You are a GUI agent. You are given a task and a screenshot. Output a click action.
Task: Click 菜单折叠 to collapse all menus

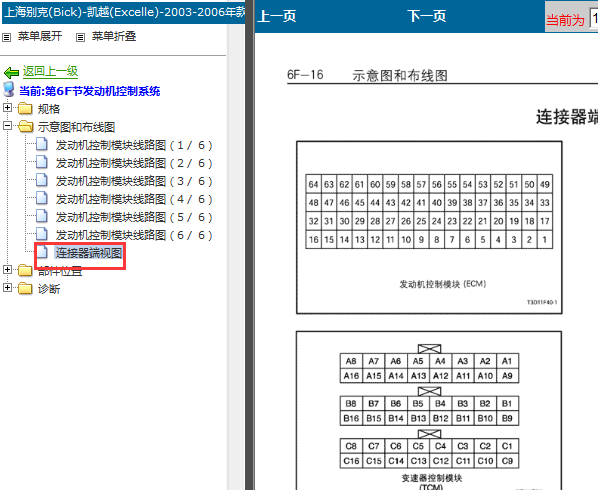pos(114,37)
